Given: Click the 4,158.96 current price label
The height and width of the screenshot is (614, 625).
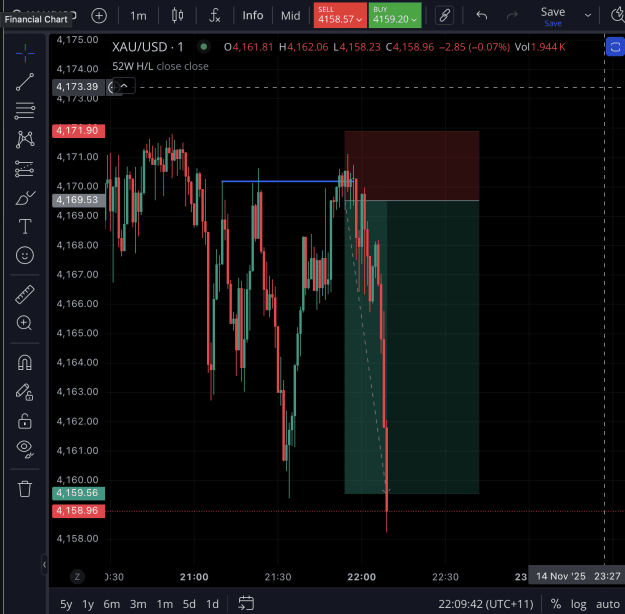Looking at the screenshot, I should coord(78,511).
